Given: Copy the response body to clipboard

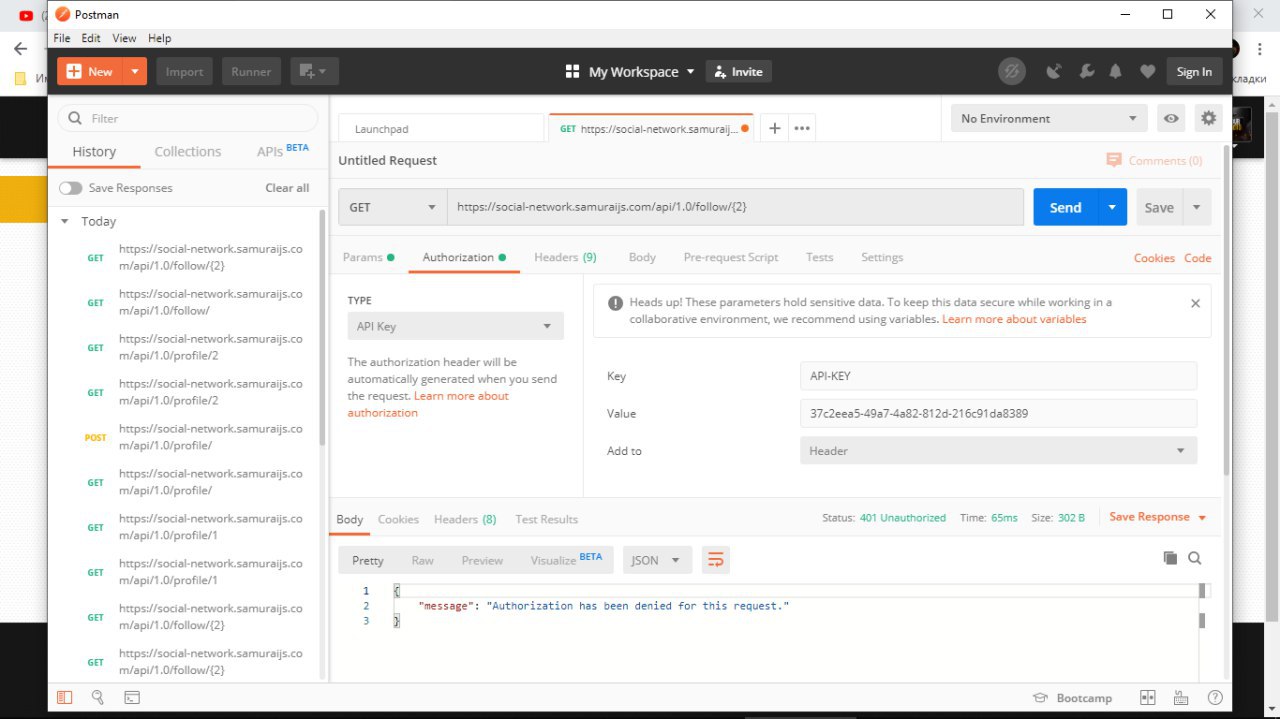Looking at the screenshot, I should 1170,558.
